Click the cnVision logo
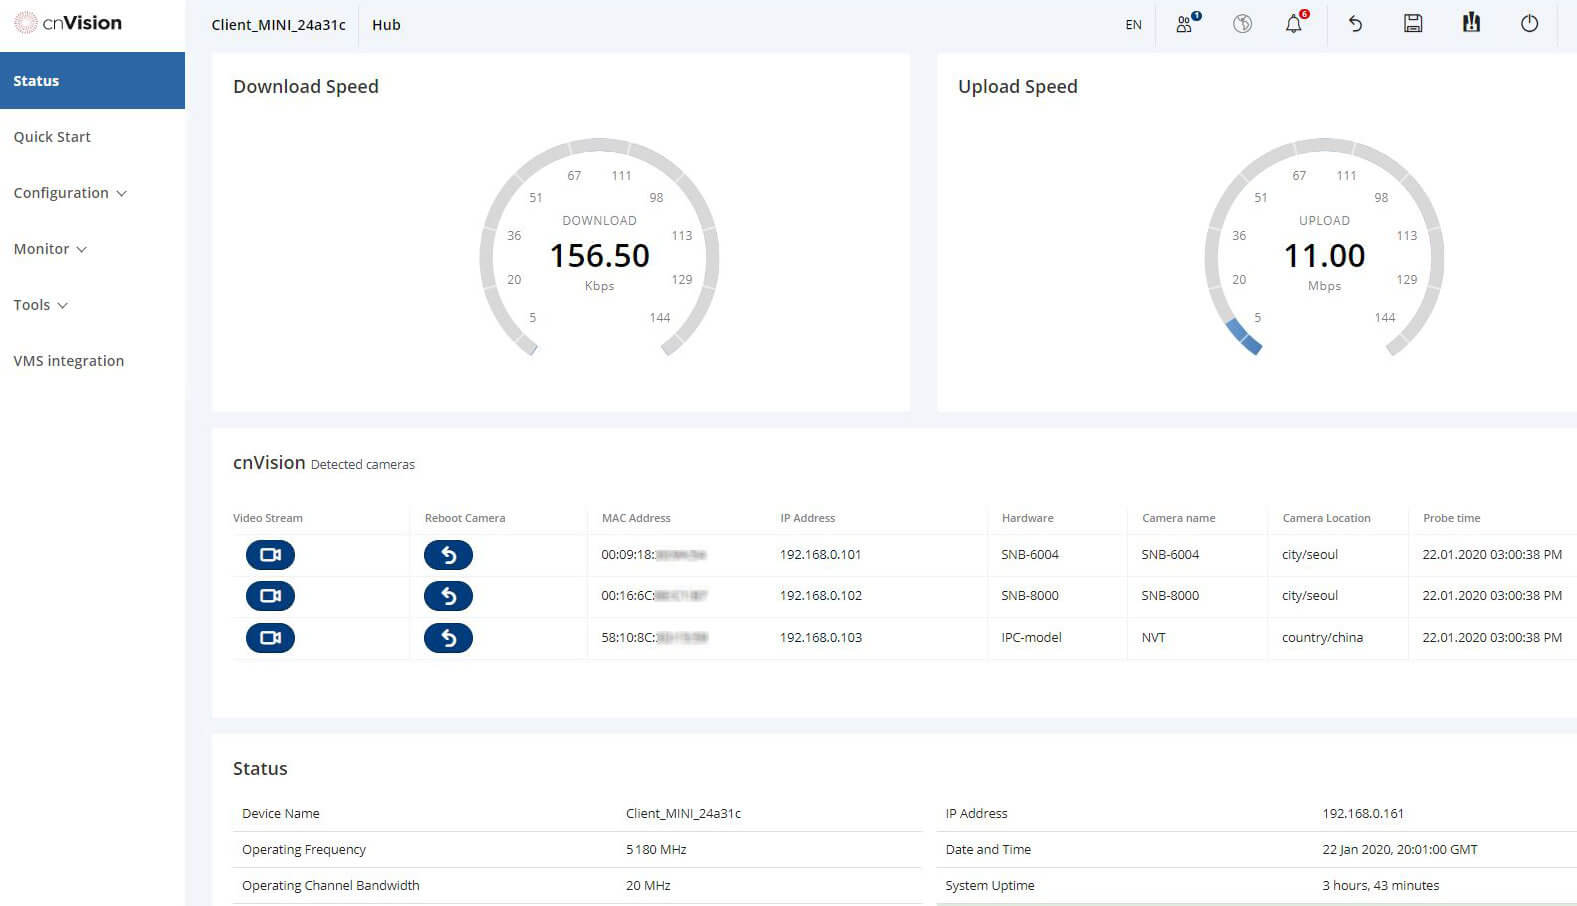The height and width of the screenshot is (906, 1577). pyautogui.click(x=68, y=23)
